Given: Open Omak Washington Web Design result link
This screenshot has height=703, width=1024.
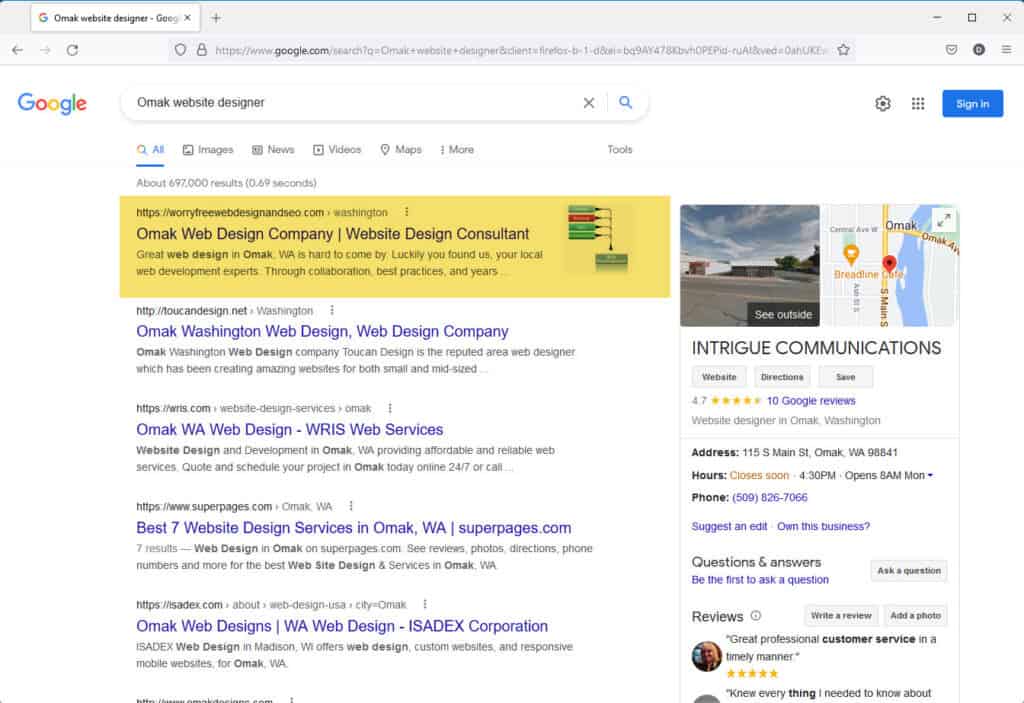Looking at the screenshot, I should point(322,331).
